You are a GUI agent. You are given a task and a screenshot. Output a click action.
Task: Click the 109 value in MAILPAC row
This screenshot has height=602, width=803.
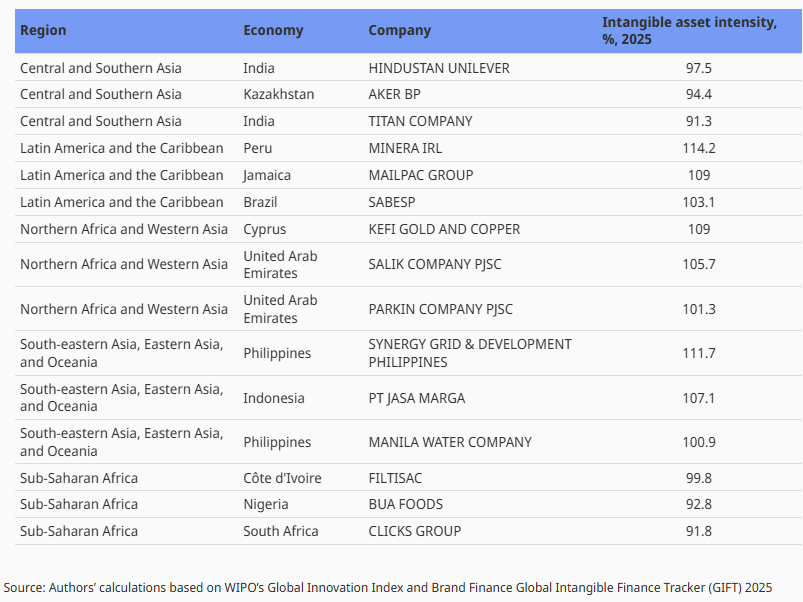coord(699,175)
